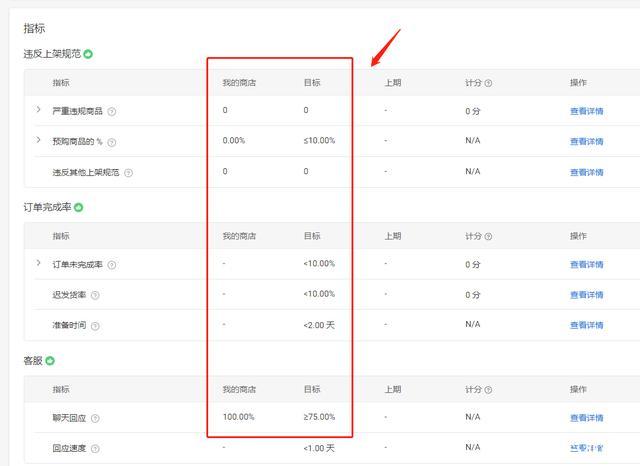Click the 指标 page heading
The height and width of the screenshot is (466, 640).
34,29
